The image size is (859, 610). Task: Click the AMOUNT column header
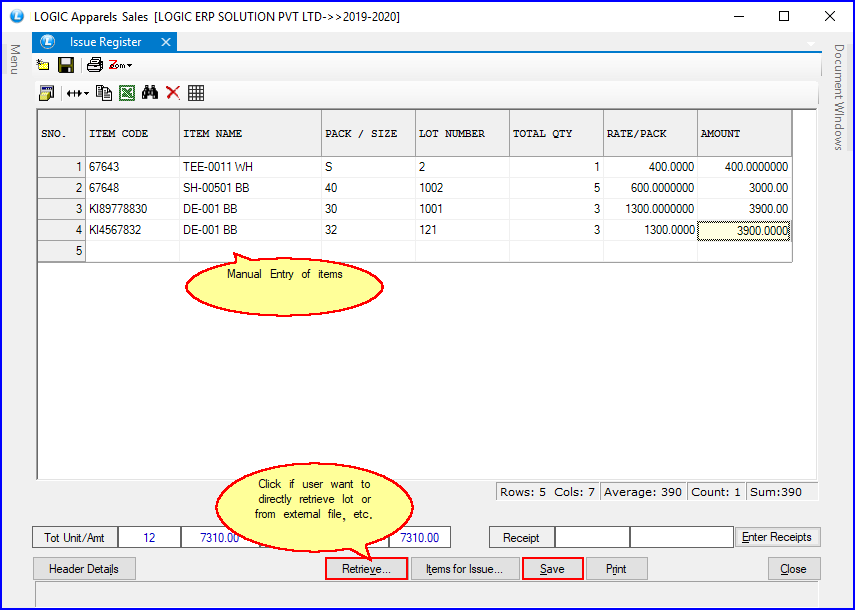pyautogui.click(x=745, y=133)
